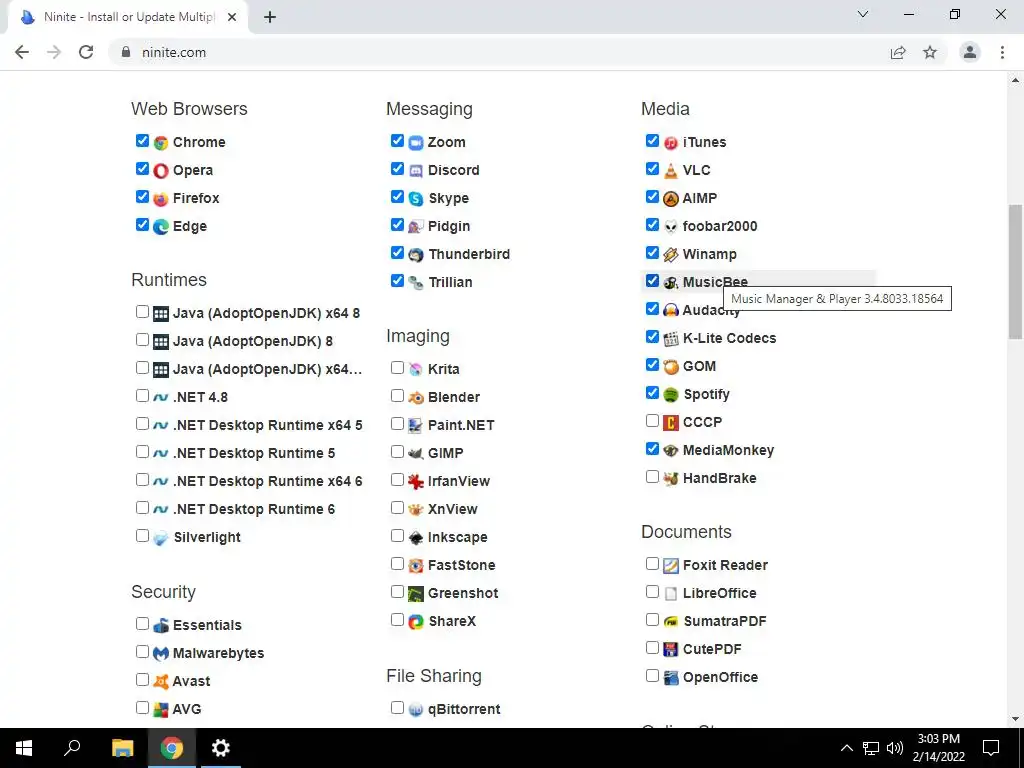
Task: Click the Blender app icon
Action: [x=416, y=397]
